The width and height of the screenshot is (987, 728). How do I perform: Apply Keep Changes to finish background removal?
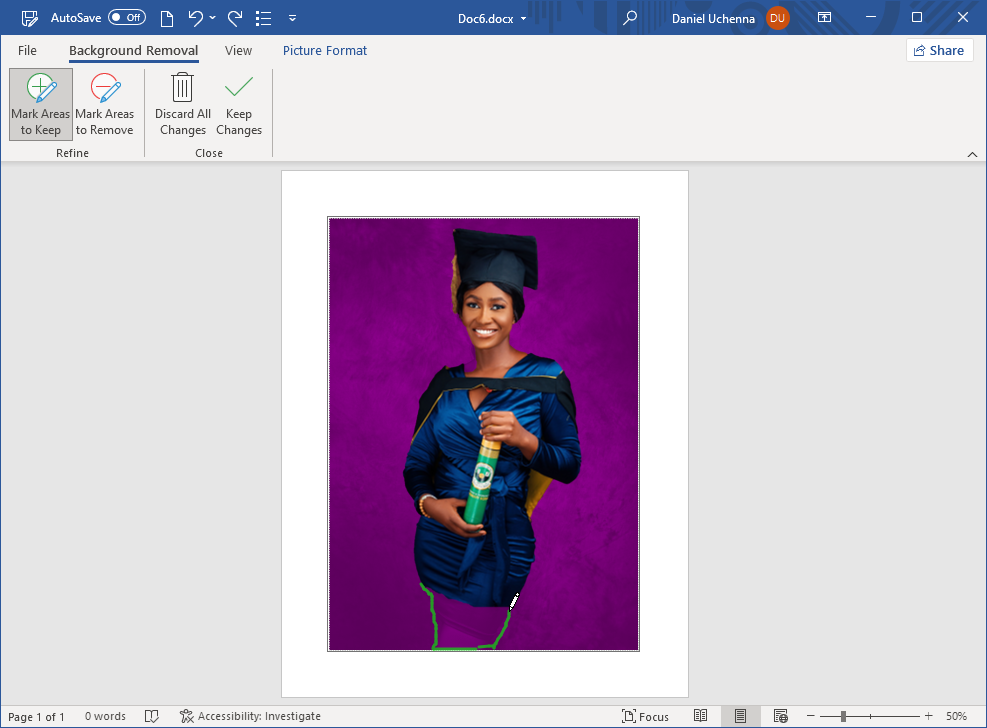[239, 104]
